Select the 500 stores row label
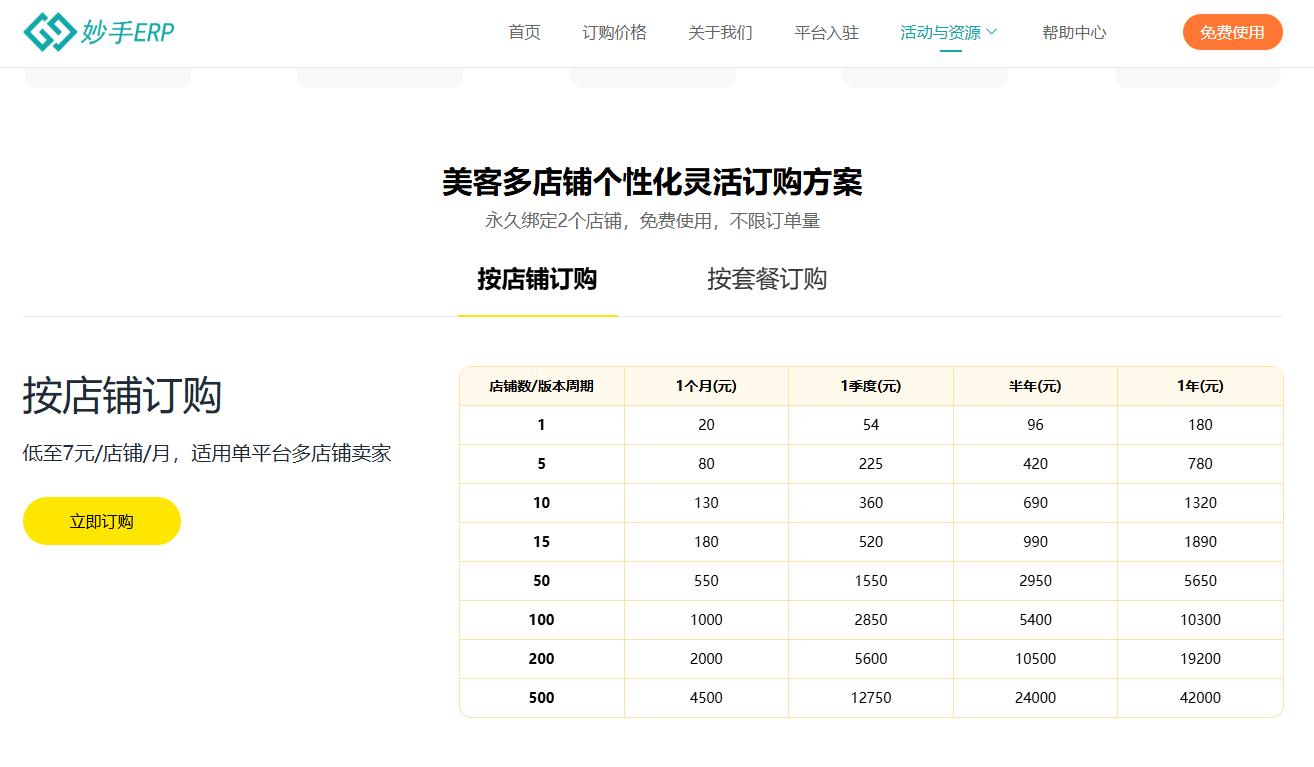The width and height of the screenshot is (1314, 767). pyautogui.click(x=541, y=698)
